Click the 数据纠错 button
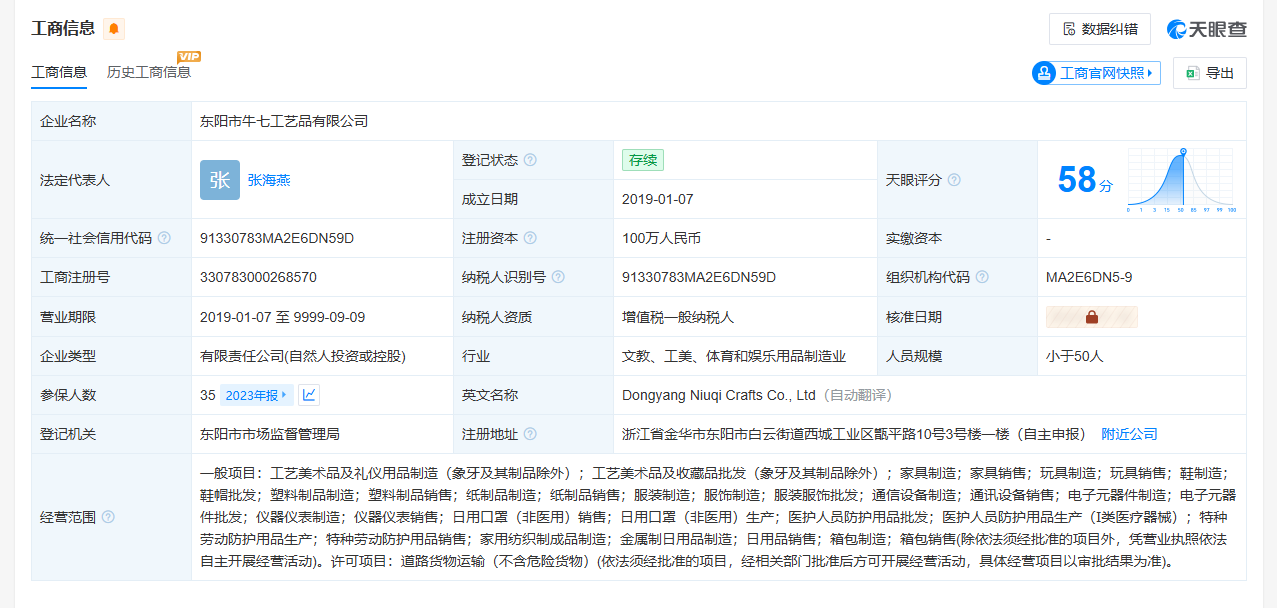 1099,29
